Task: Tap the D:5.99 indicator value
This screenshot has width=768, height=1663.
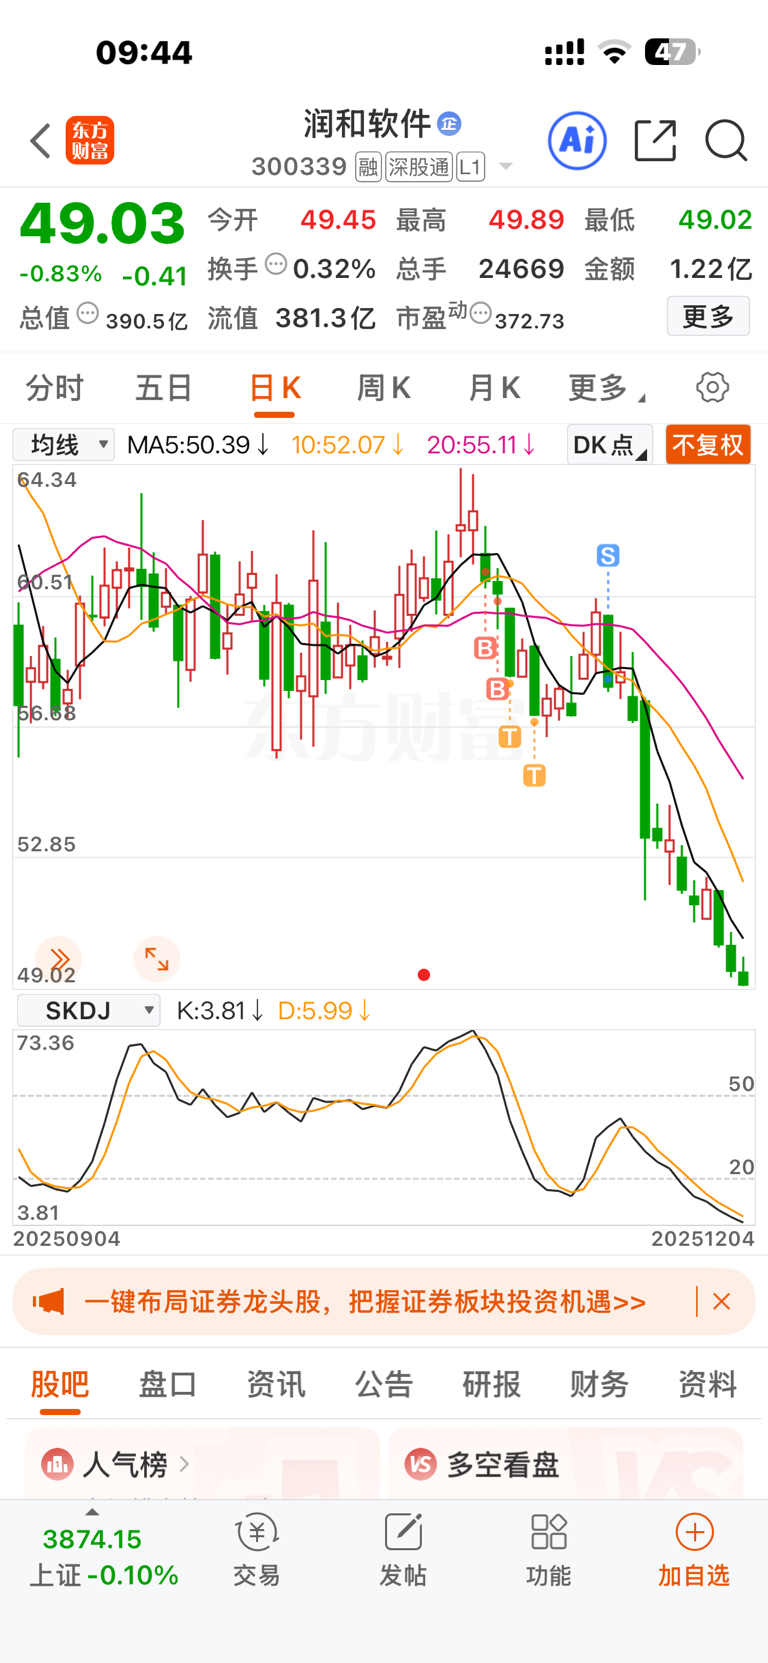Action: click(x=324, y=1011)
